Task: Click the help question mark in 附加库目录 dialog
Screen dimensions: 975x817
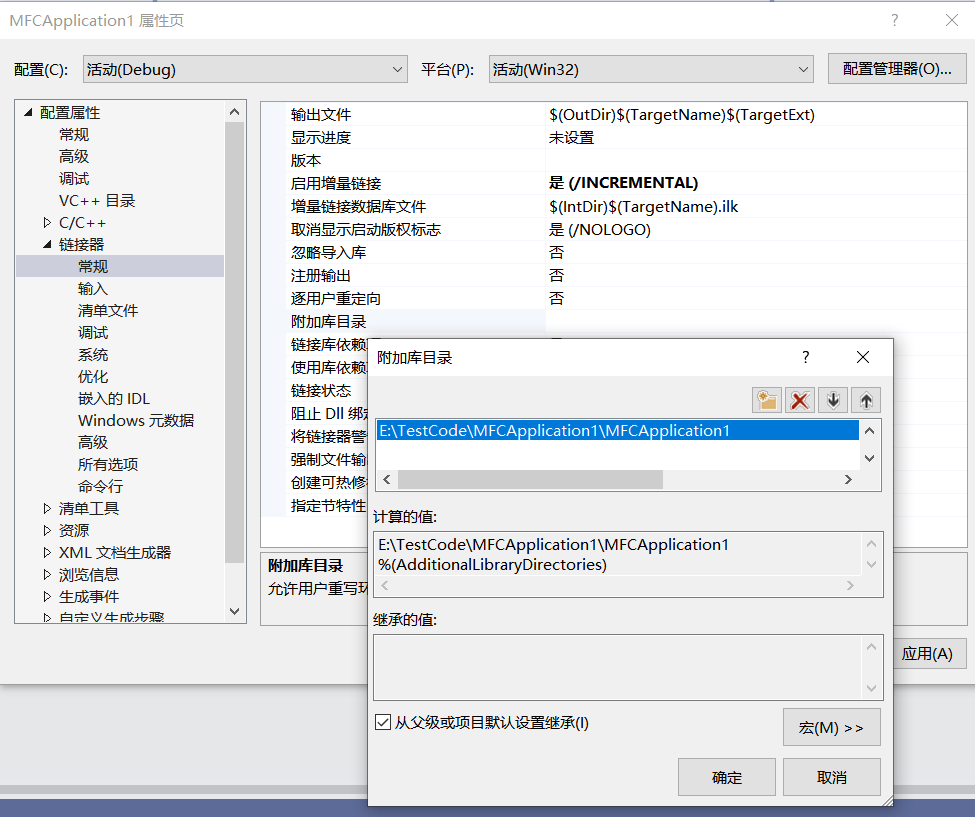Action: [806, 357]
